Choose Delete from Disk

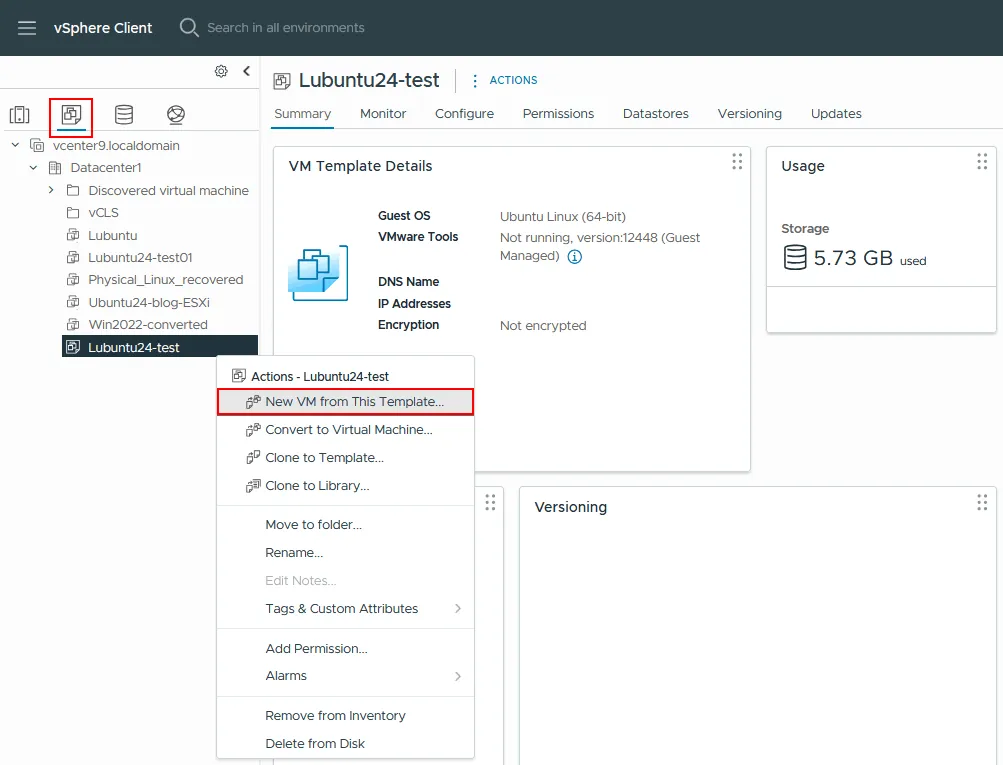point(345,744)
